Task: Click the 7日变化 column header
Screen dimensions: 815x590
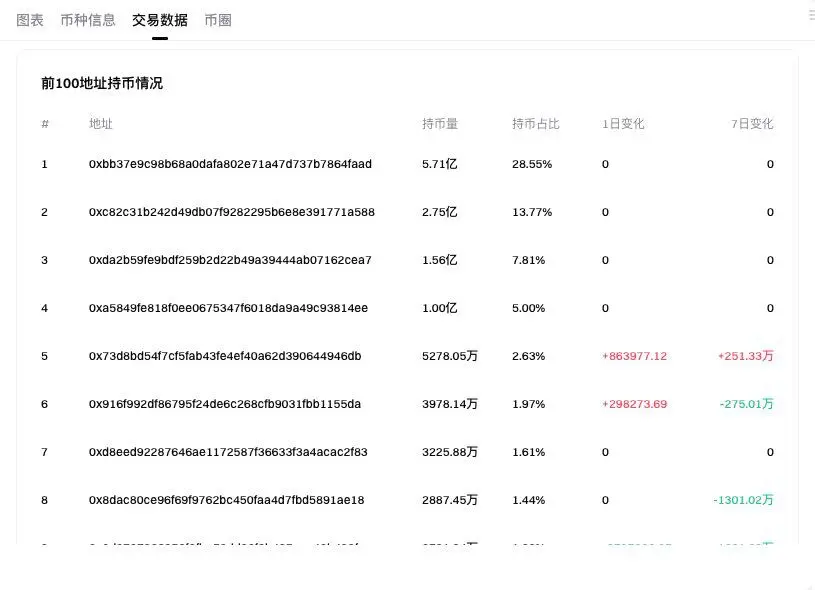Action: pos(752,124)
